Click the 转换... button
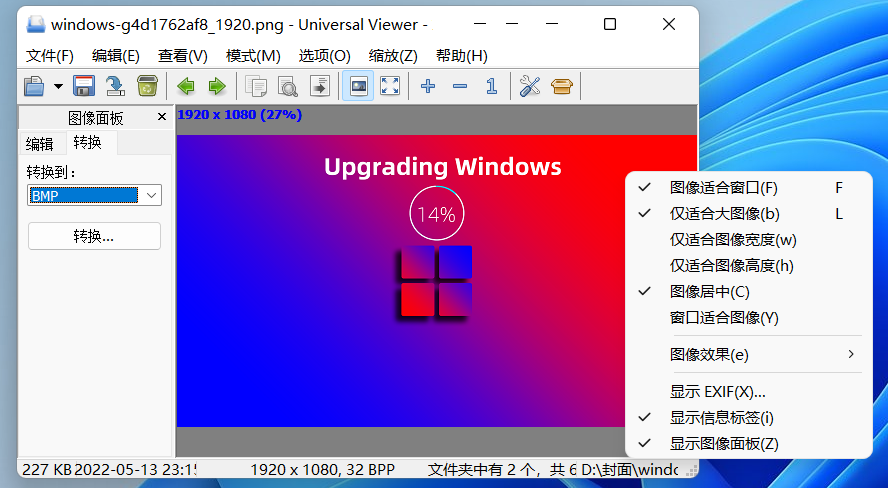888x488 pixels. point(95,236)
